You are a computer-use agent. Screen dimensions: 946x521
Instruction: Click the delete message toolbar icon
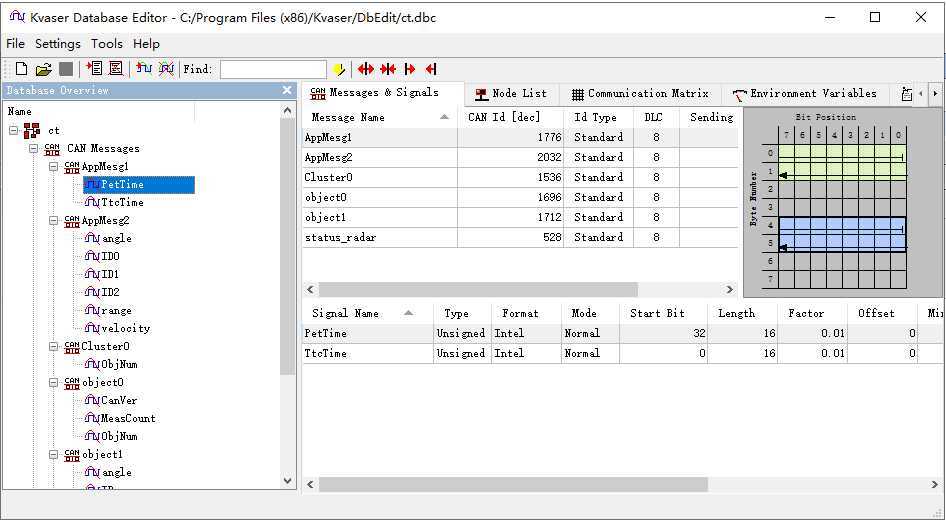[x=116, y=69]
